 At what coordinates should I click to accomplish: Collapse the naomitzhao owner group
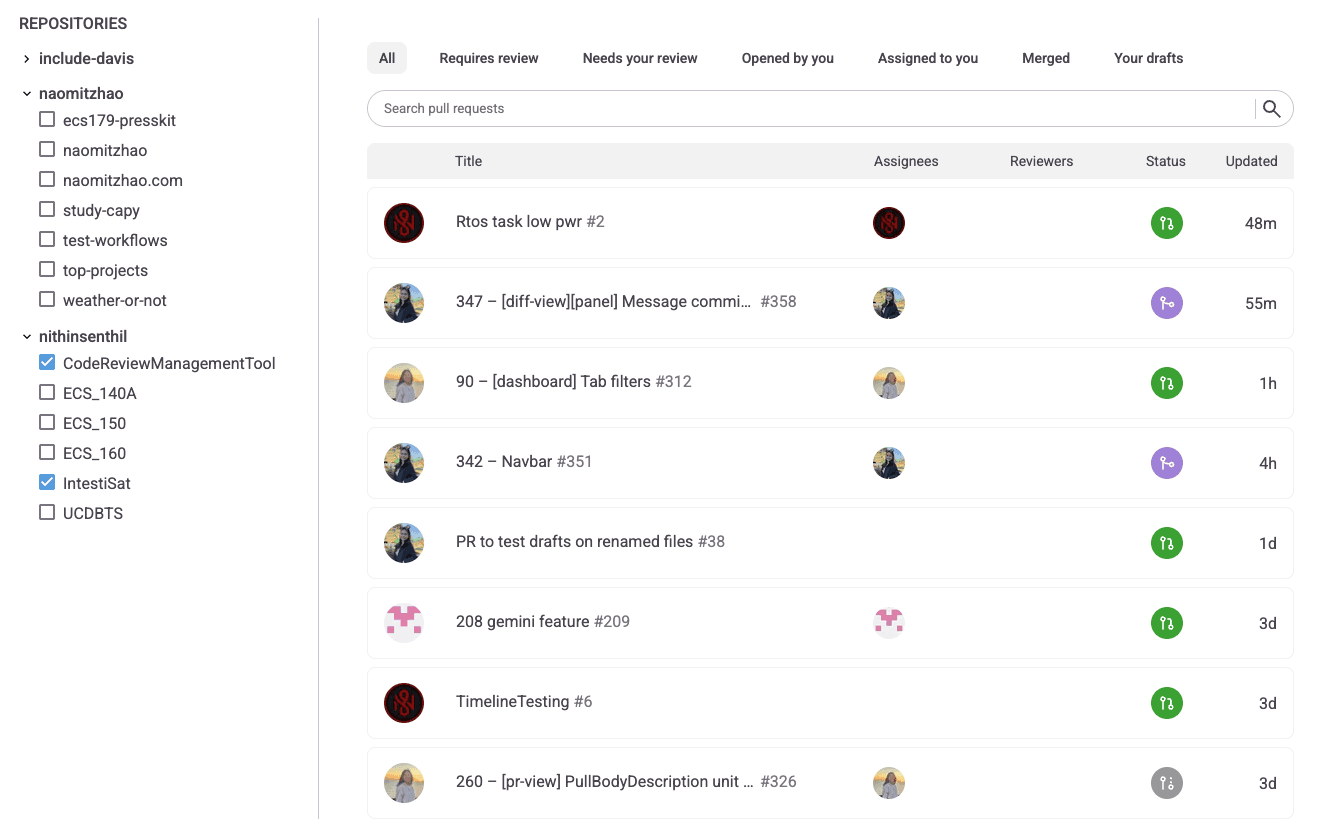(27, 93)
